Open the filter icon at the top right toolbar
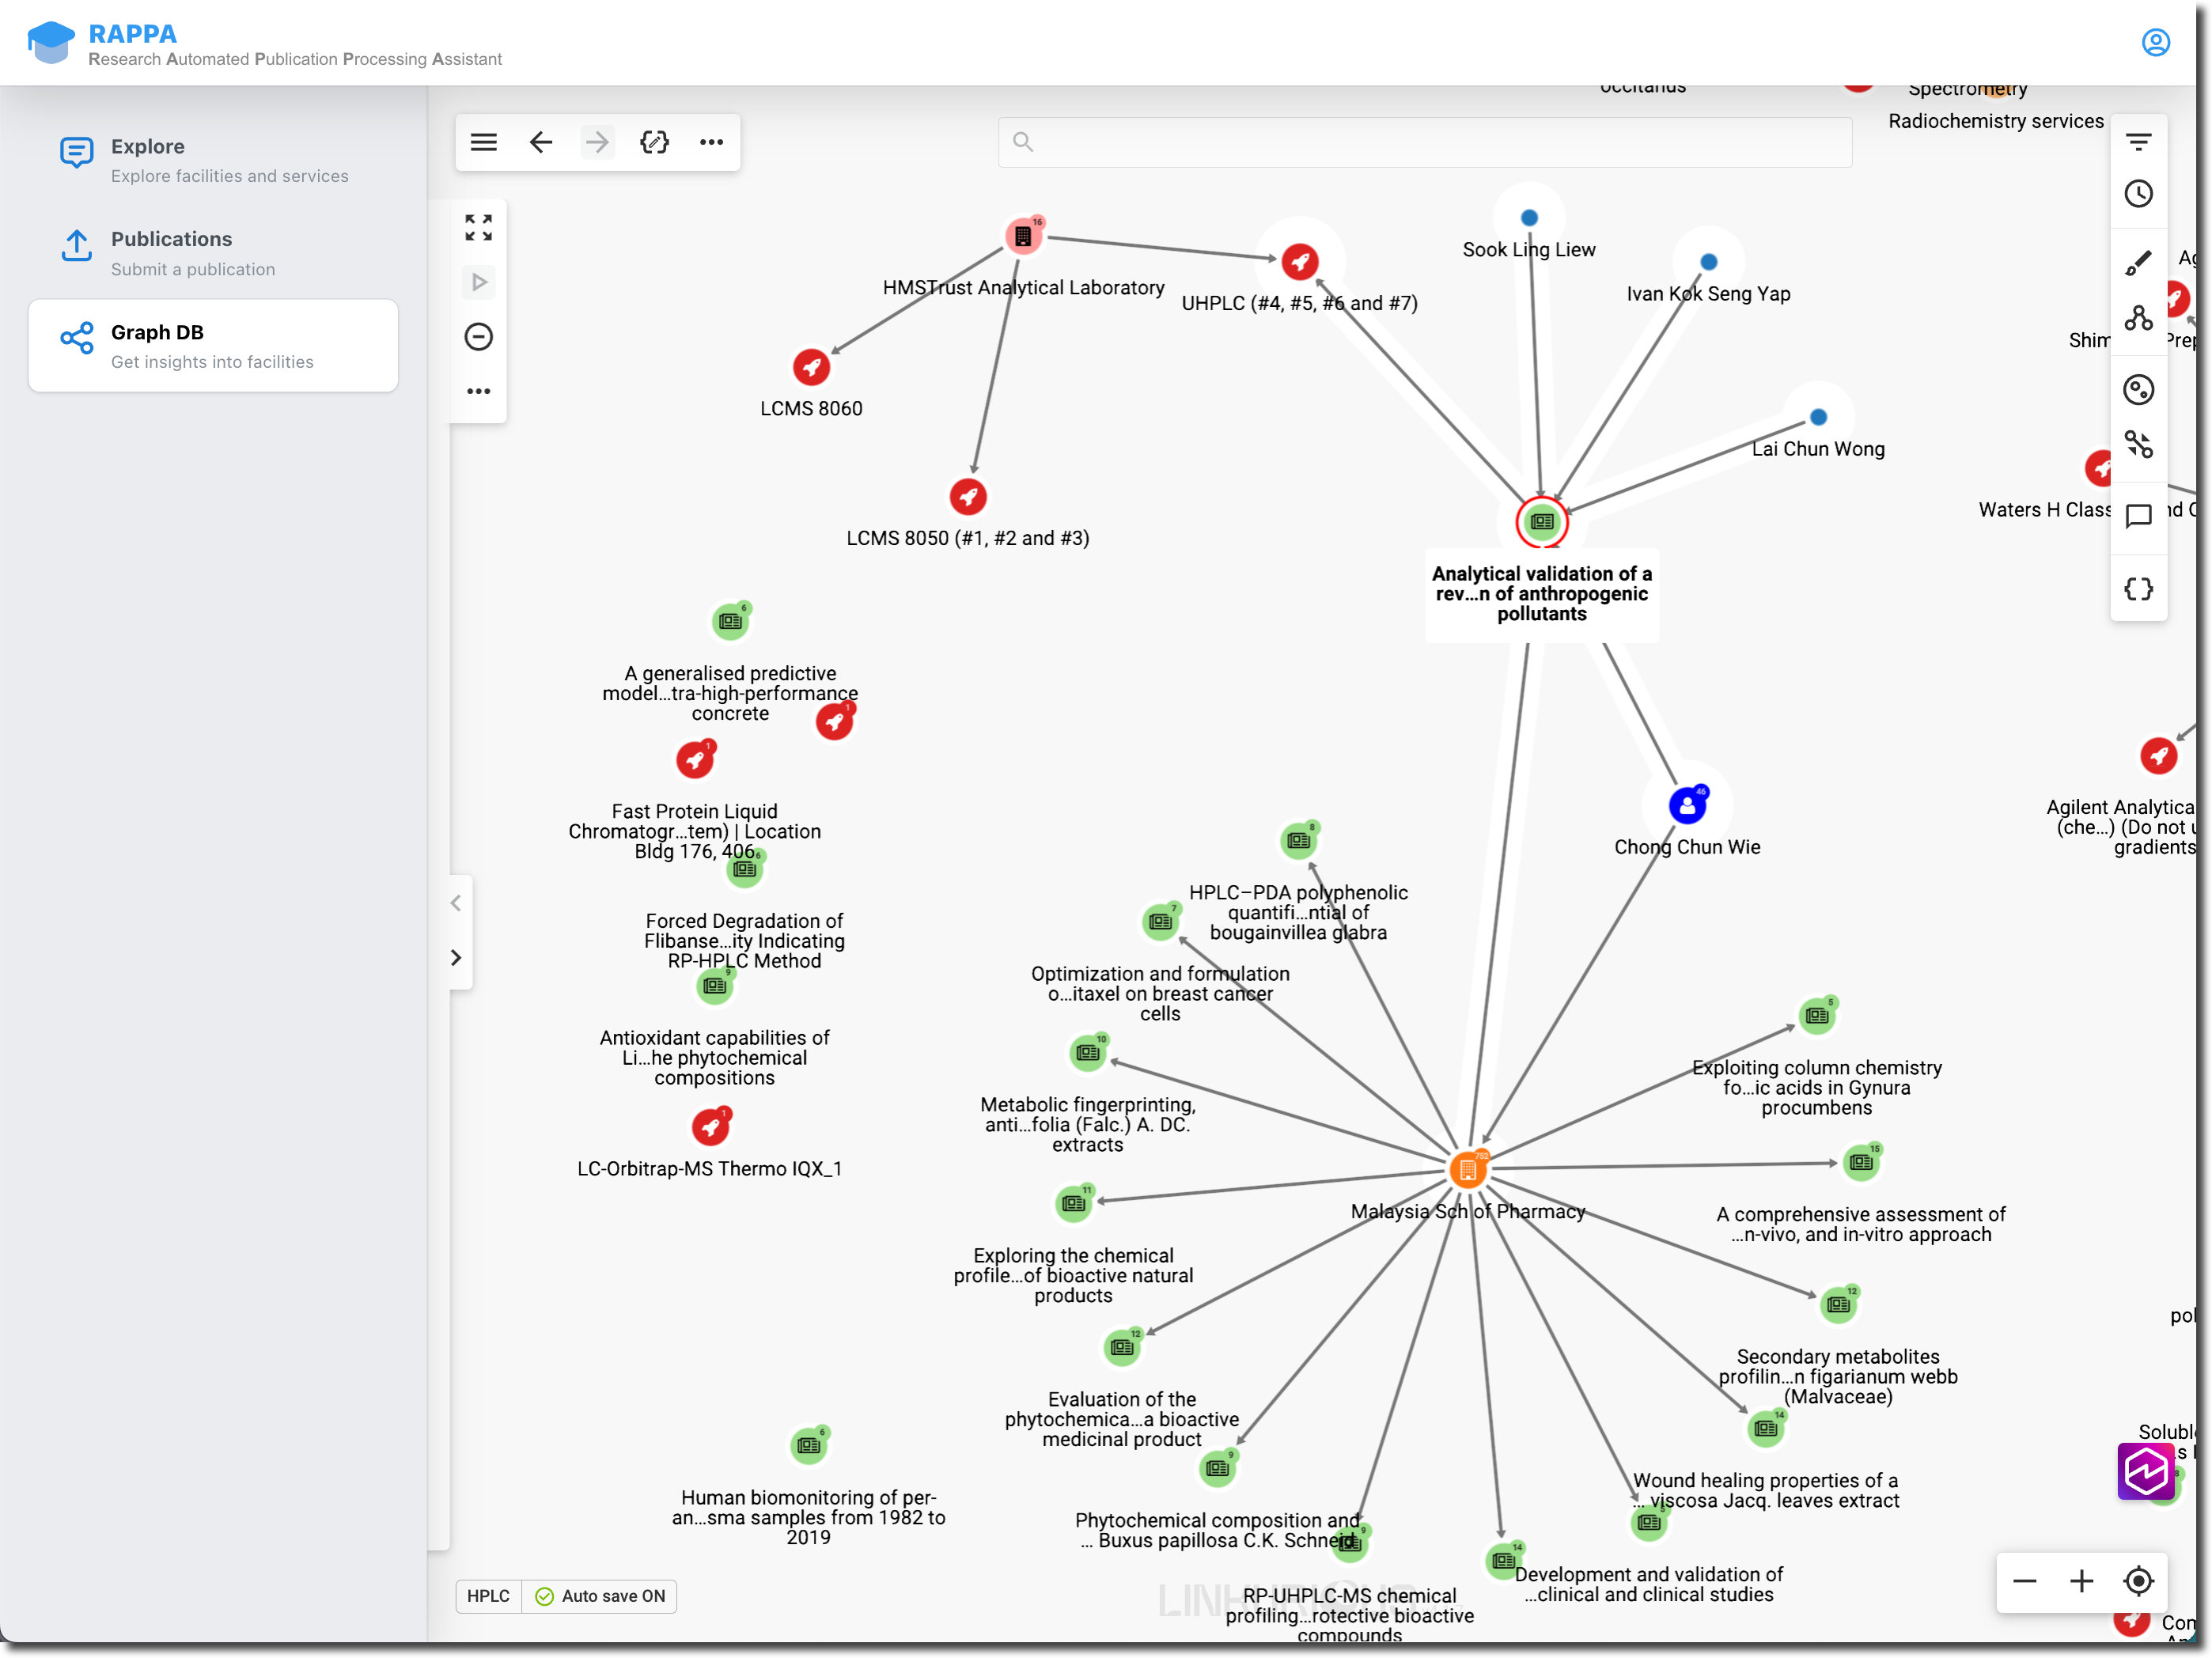This screenshot has height=1658, width=2212. coord(2139,140)
